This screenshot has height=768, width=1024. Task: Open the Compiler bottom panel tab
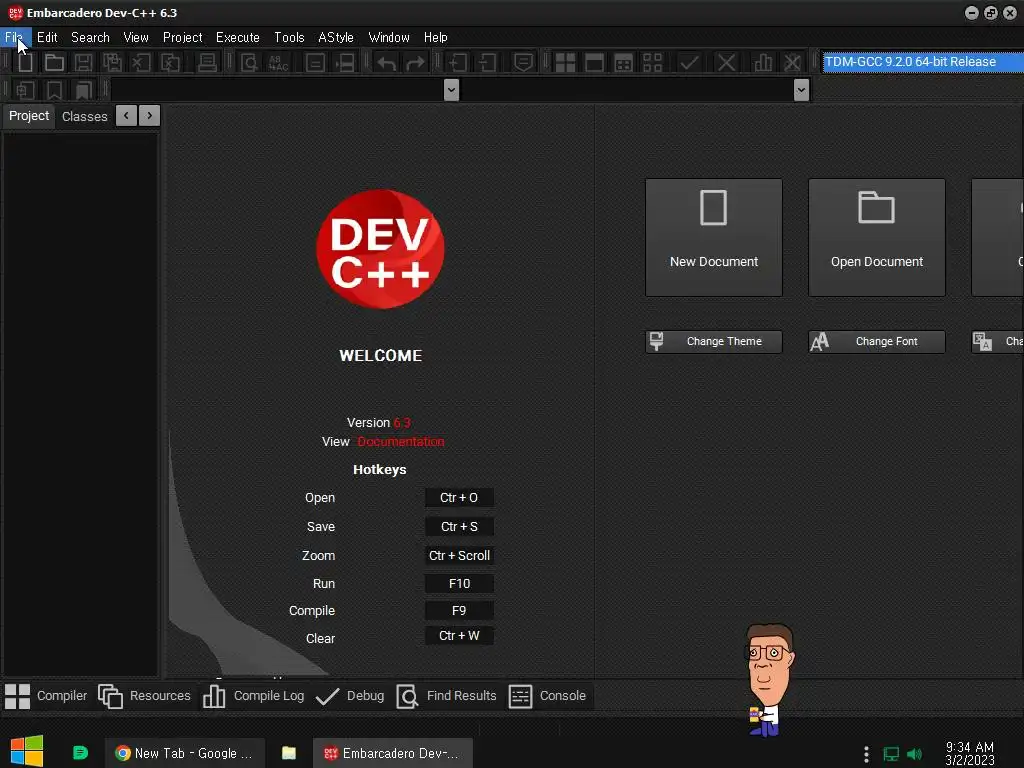coord(46,696)
